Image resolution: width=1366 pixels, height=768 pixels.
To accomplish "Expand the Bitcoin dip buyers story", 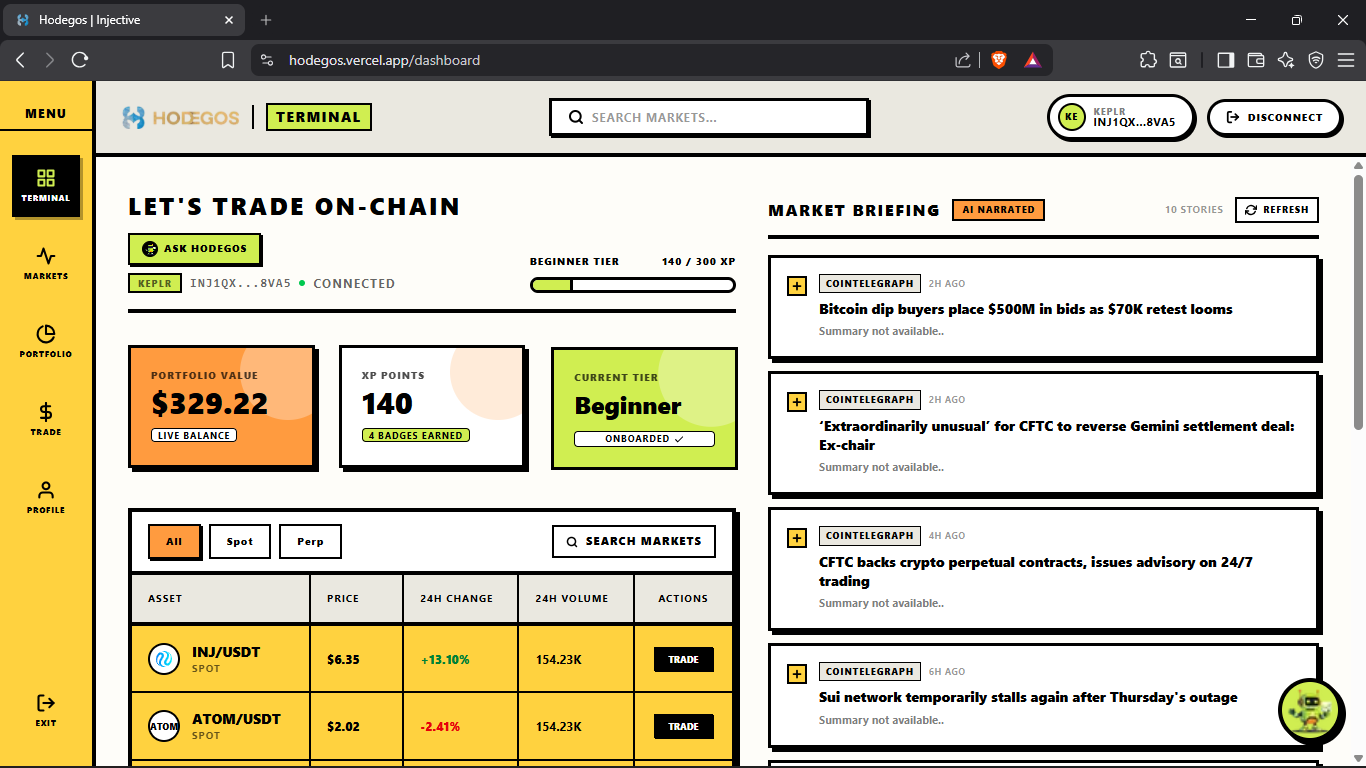I will [797, 286].
